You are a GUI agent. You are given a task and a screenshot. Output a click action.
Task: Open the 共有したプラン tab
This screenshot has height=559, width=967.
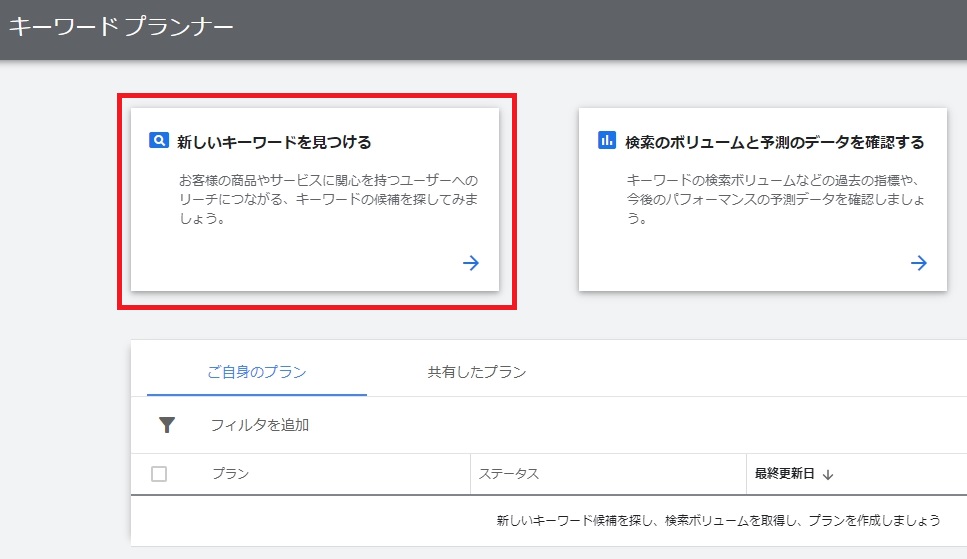tap(476, 372)
